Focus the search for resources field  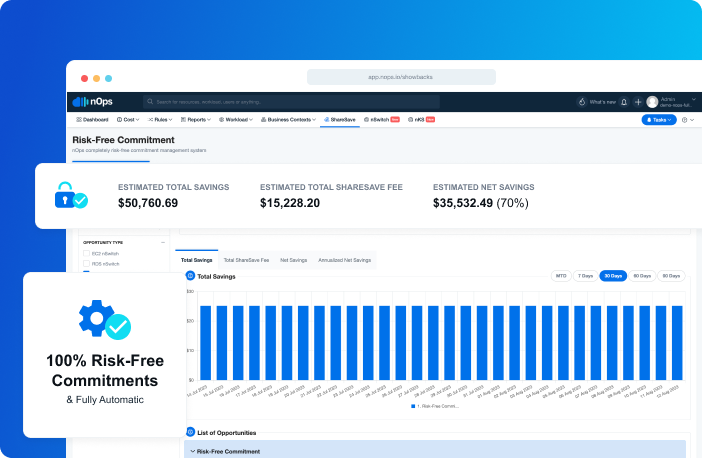(291, 102)
